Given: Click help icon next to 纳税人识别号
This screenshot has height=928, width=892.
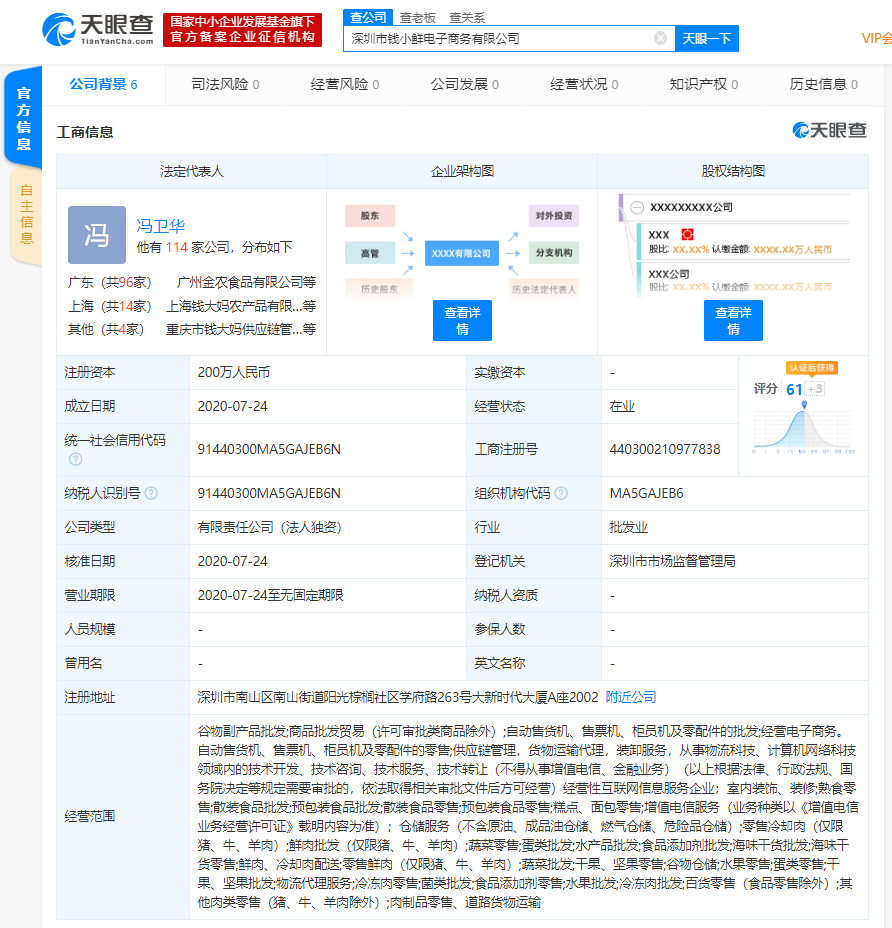Looking at the screenshot, I should (x=151, y=493).
